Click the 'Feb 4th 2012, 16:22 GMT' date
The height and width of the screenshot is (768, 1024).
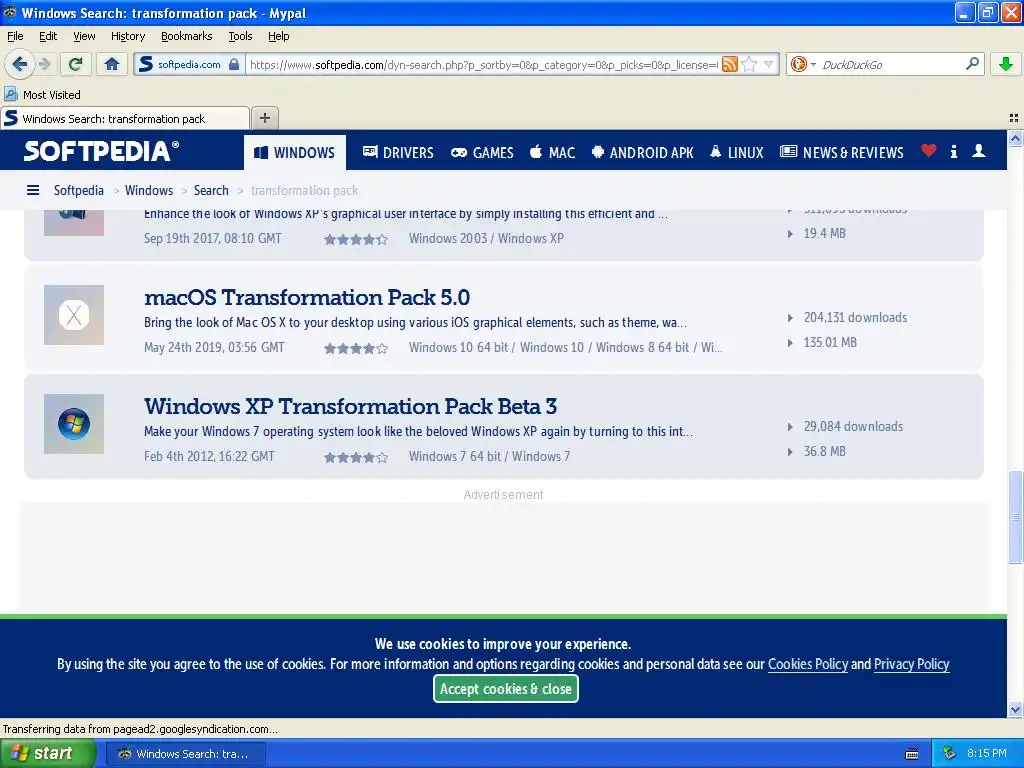tap(209, 456)
